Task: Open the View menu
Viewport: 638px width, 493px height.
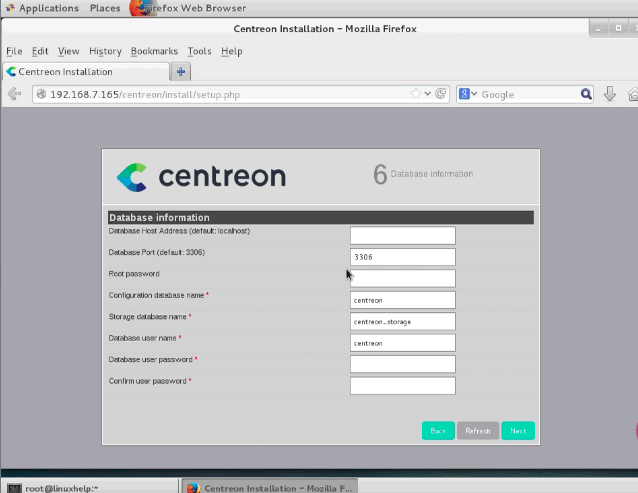Action: point(68,51)
